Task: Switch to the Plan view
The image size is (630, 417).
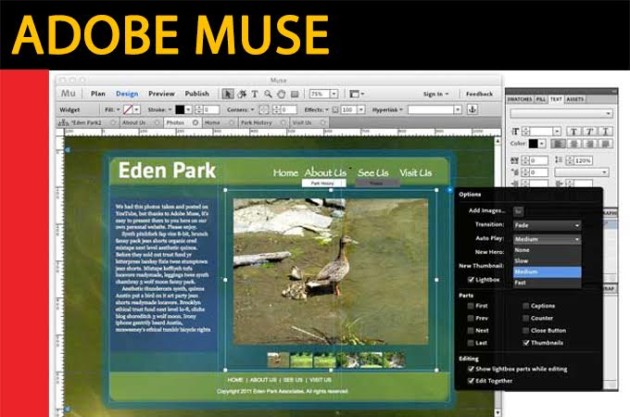Action: pyautogui.click(x=98, y=94)
